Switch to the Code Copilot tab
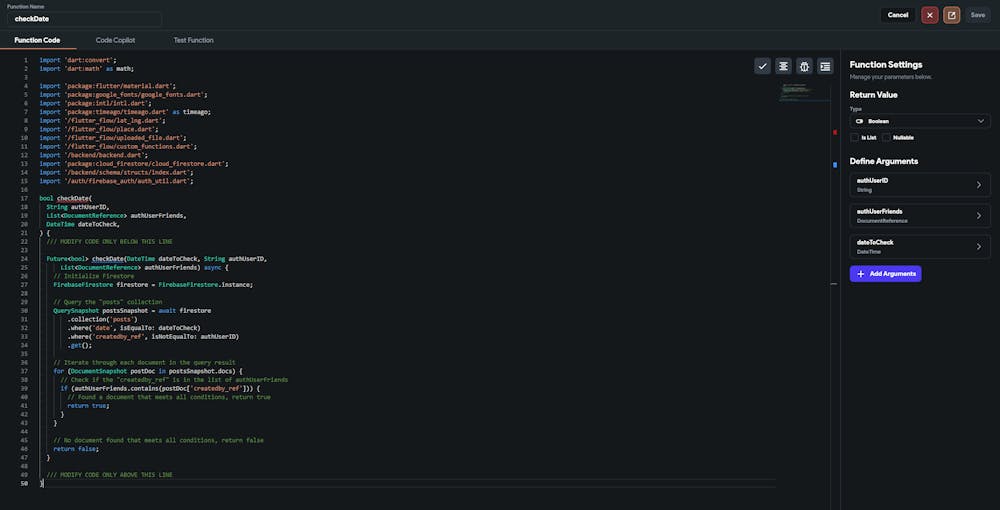 pos(115,40)
